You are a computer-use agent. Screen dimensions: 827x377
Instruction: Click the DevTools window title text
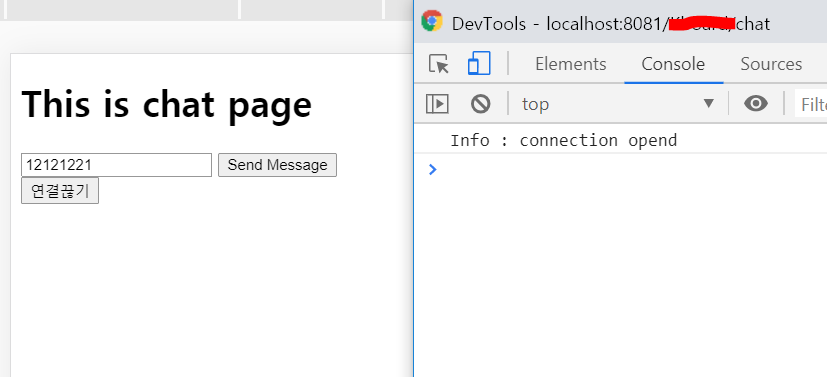click(x=611, y=23)
